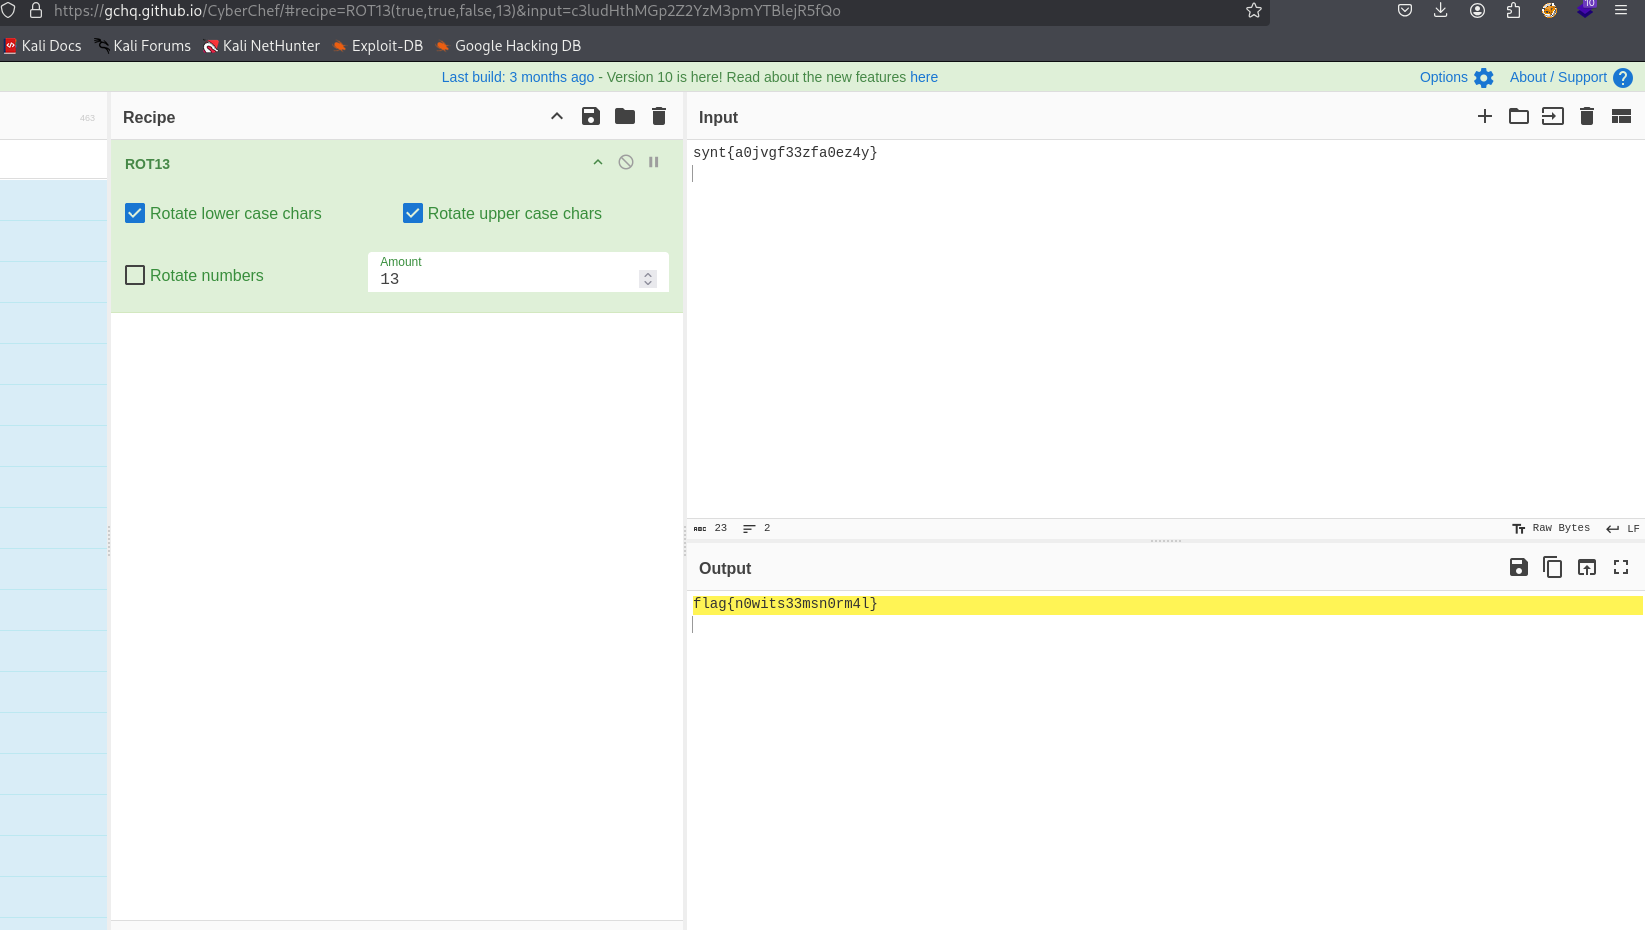This screenshot has width=1645, height=930.
Task: Collapse the Recipe panel chevron
Action: 557,117
